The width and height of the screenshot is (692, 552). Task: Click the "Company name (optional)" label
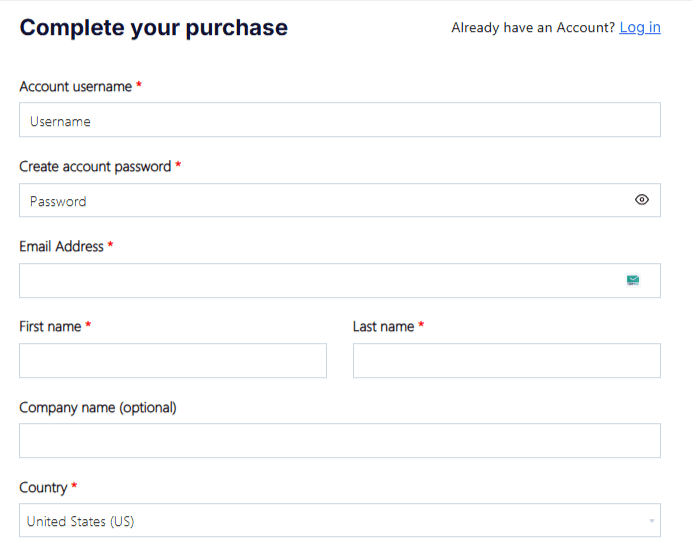(98, 407)
